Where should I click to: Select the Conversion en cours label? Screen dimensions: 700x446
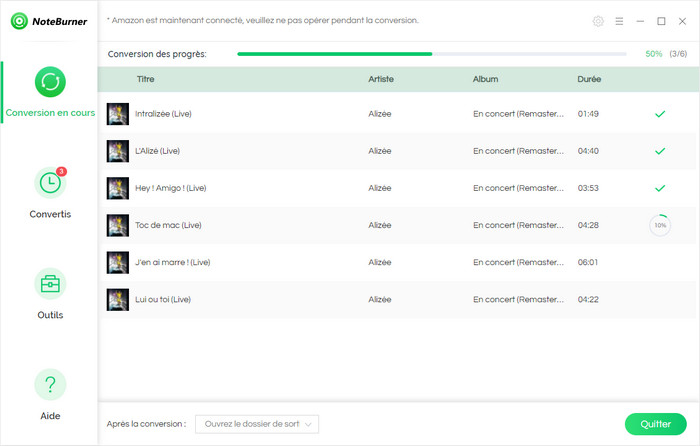50,113
